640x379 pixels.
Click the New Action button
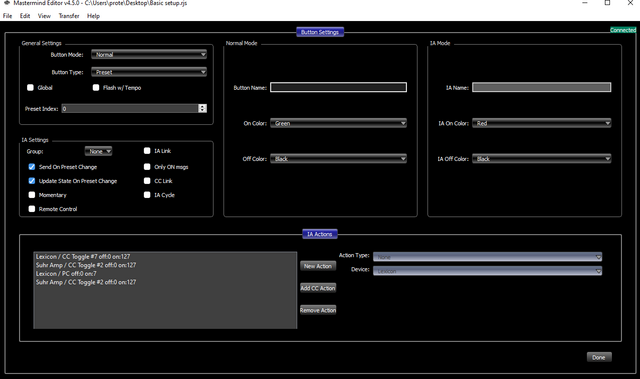coord(318,266)
